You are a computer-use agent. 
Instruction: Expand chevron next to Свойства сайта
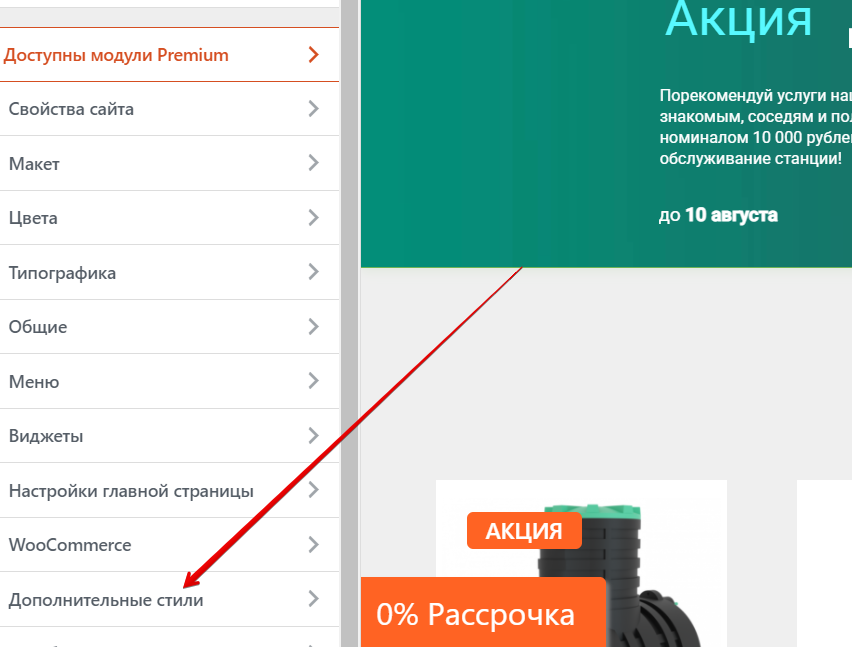[x=314, y=109]
